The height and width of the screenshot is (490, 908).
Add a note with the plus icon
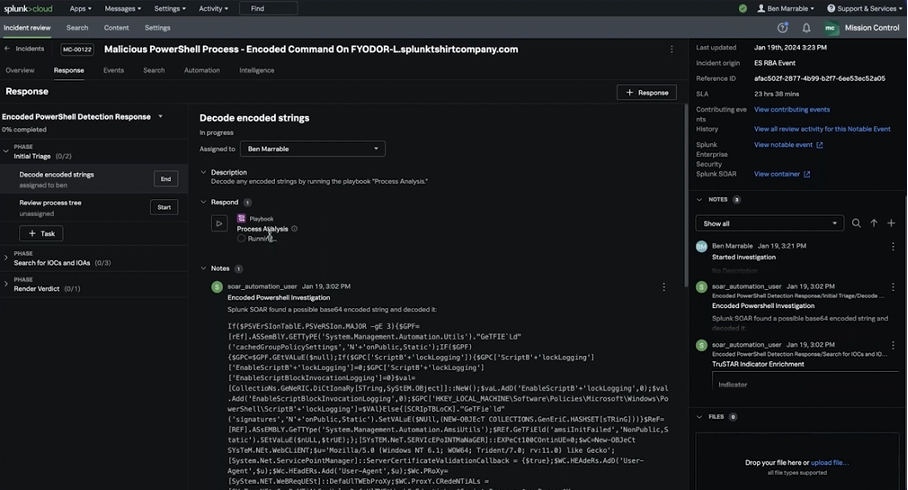pos(891,223)
